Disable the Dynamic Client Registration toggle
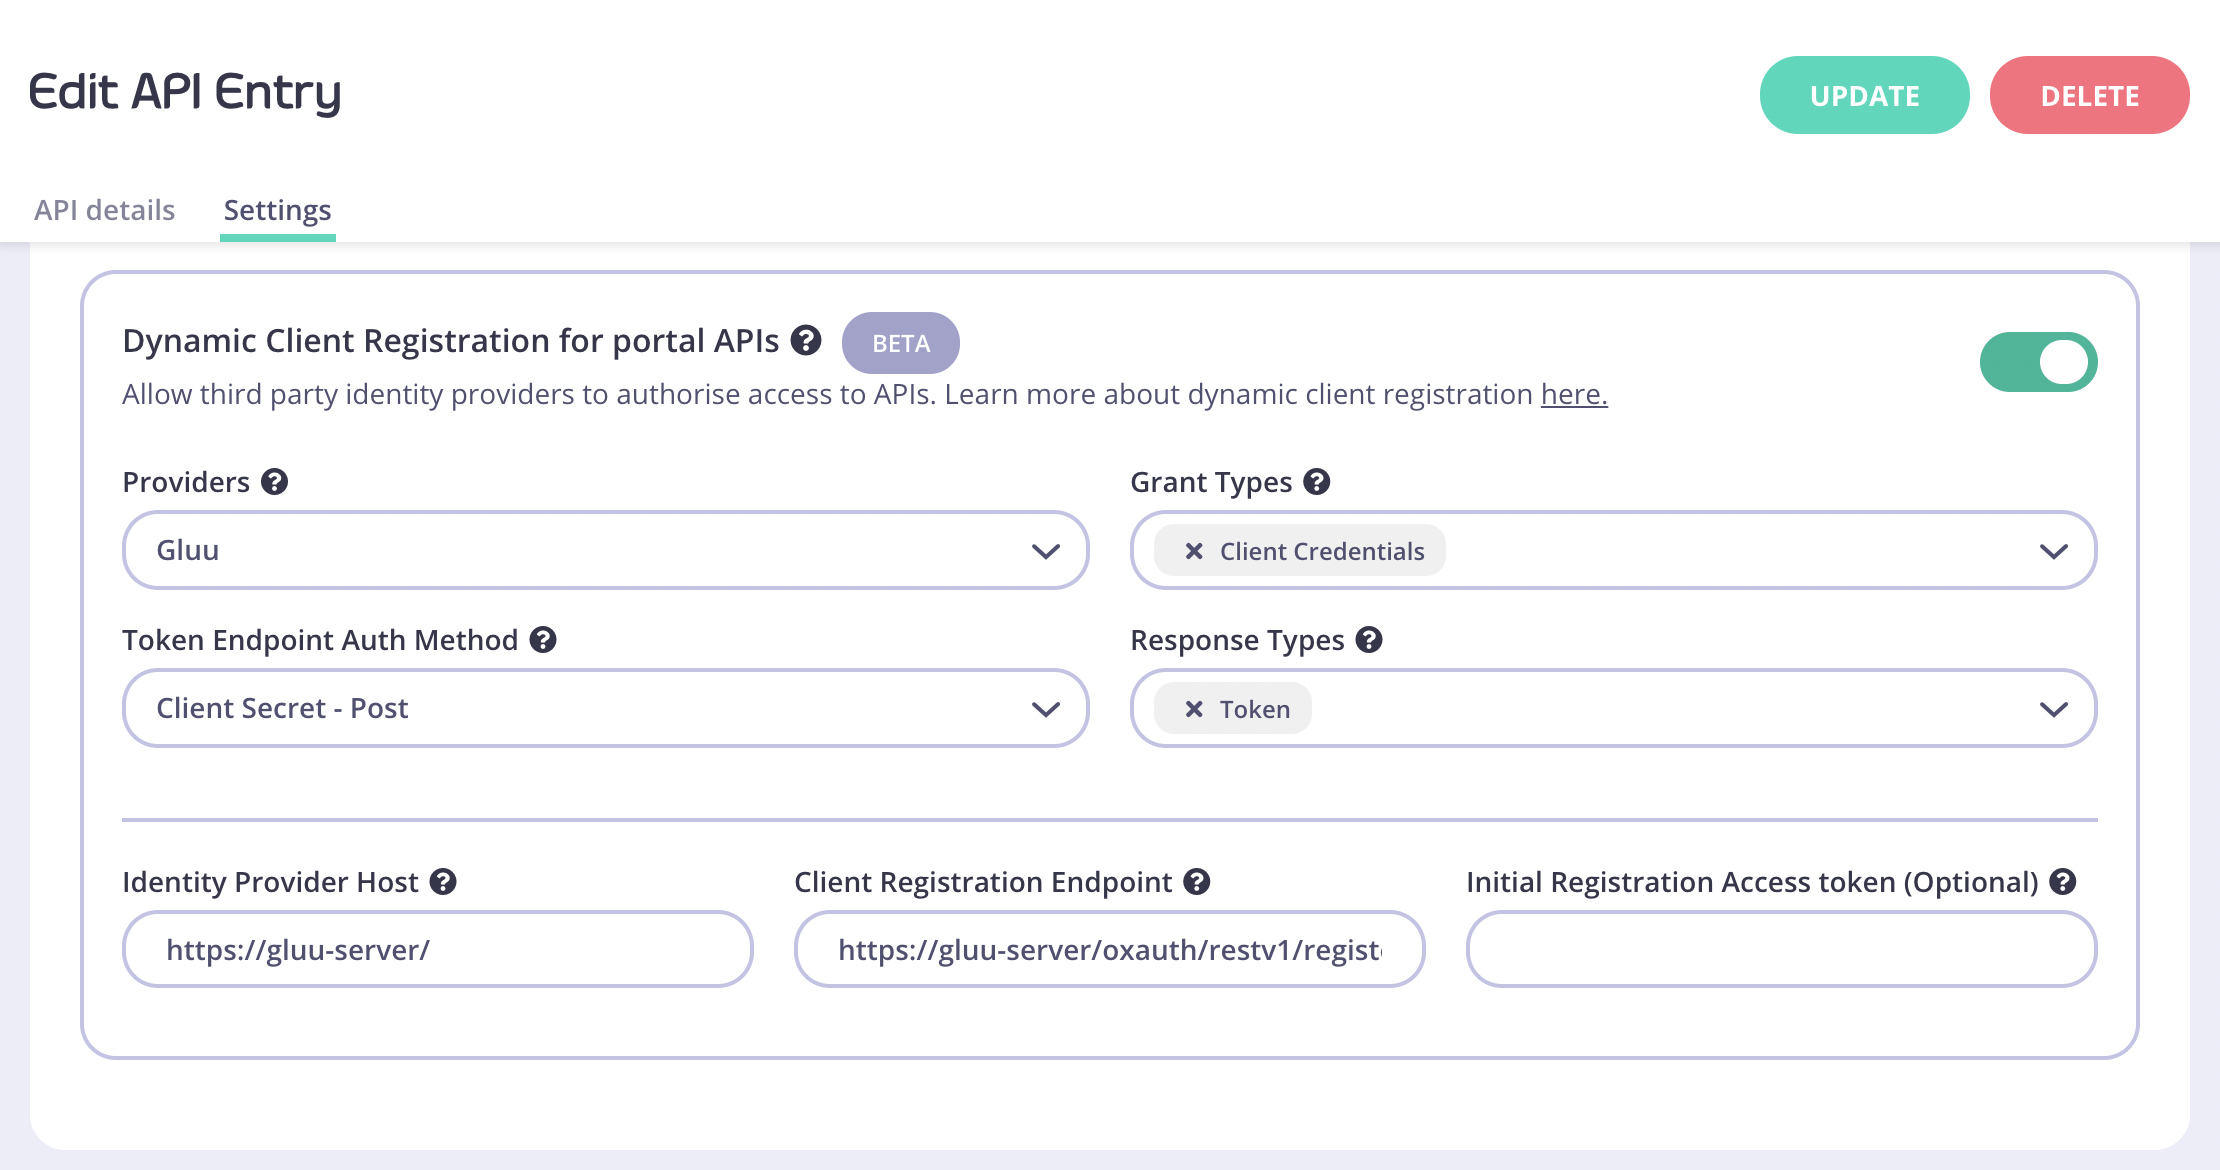 pyautogui.click(x=2038, y=362)
